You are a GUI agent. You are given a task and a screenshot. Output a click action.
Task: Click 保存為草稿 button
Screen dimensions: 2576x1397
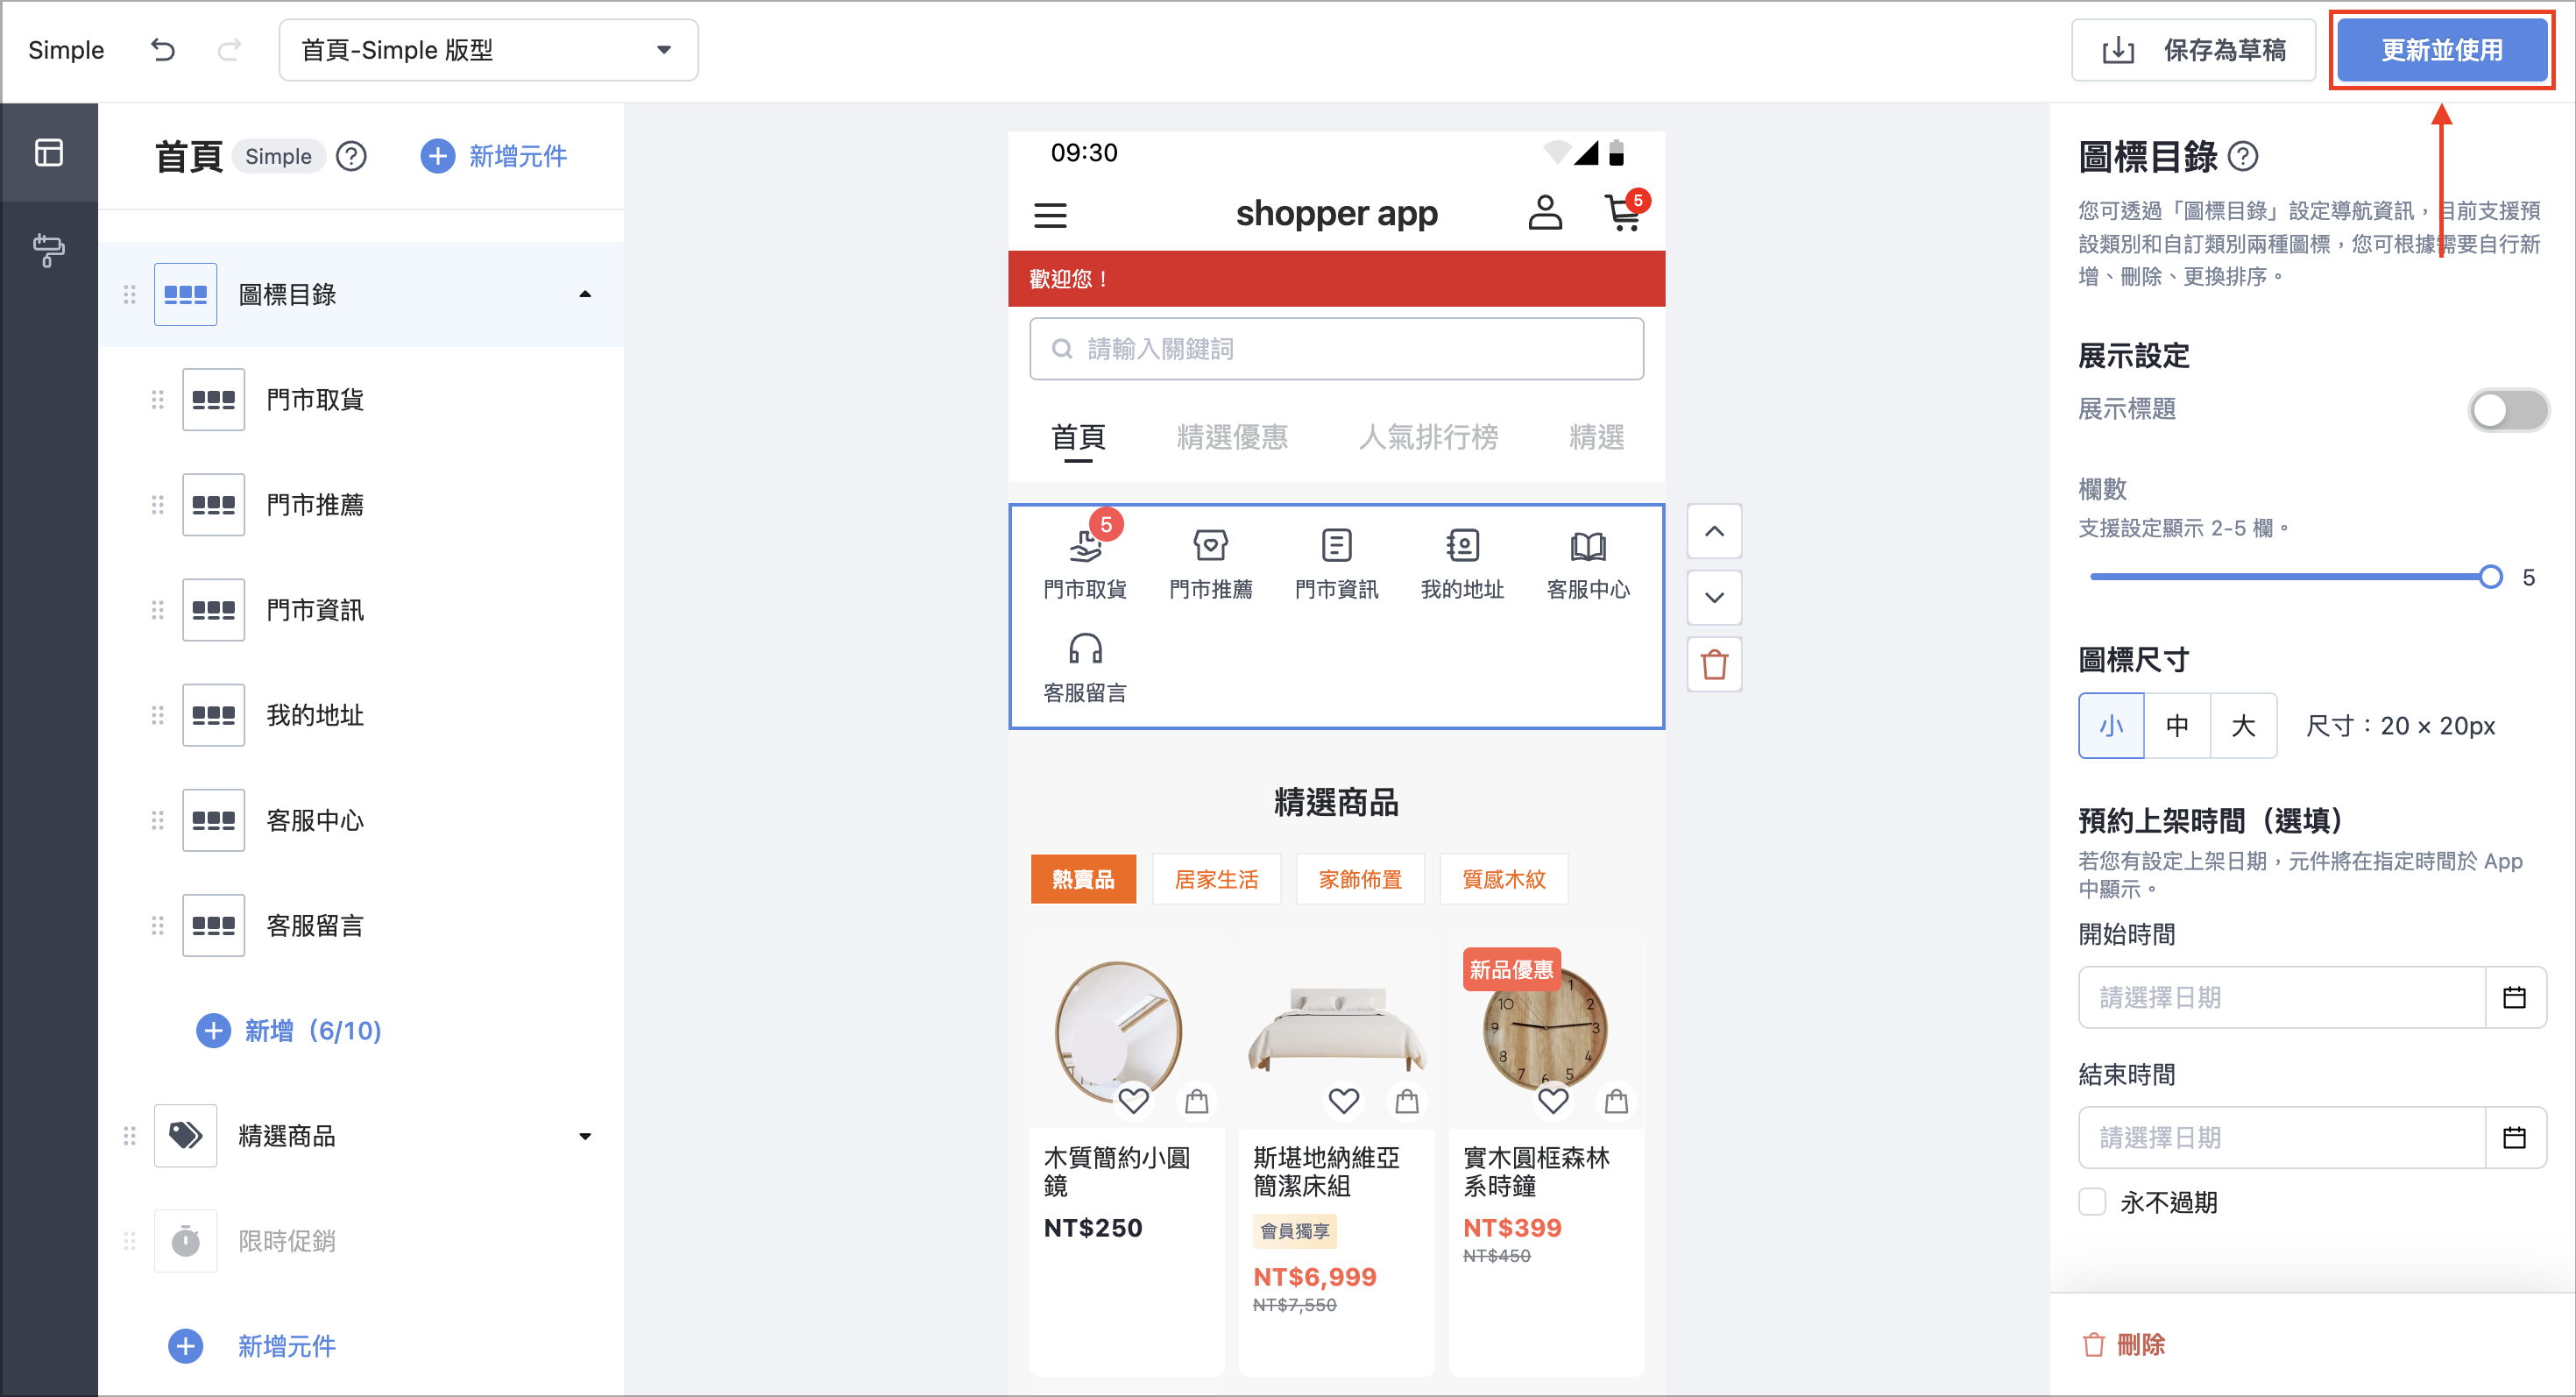click(x=2193, y=50)
